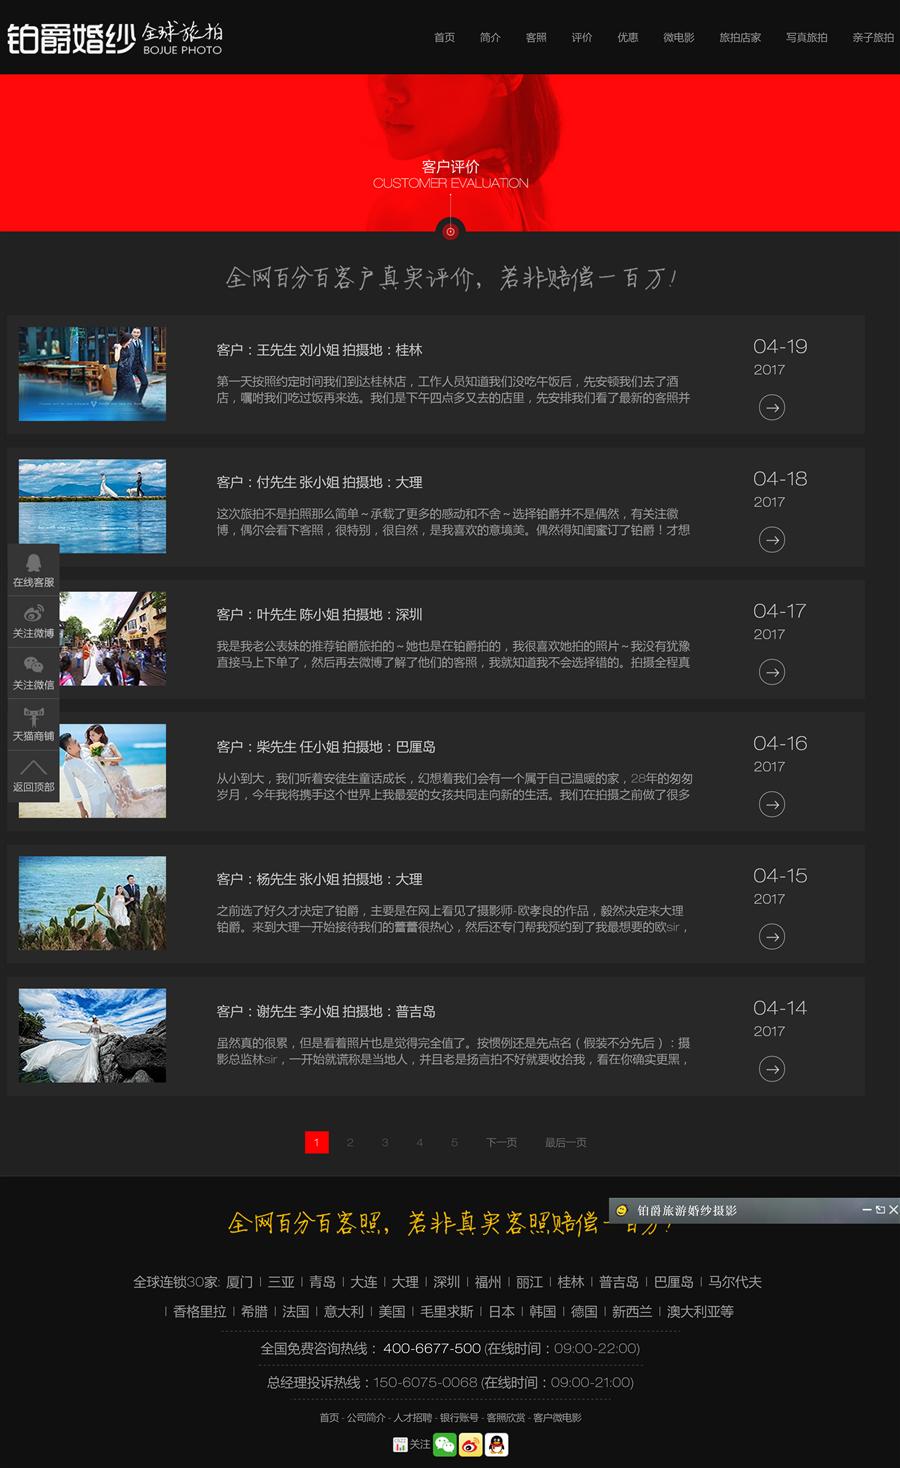This screenshot has width=900, height=1468.
Task: Visit the 天猫商铺 store icon
Action: coord(33,724)
